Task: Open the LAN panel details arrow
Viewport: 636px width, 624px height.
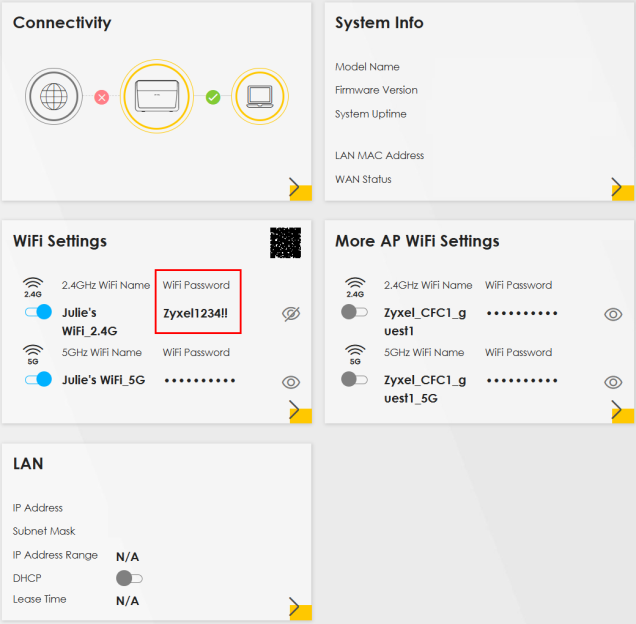Action: [x=295, y=606]
